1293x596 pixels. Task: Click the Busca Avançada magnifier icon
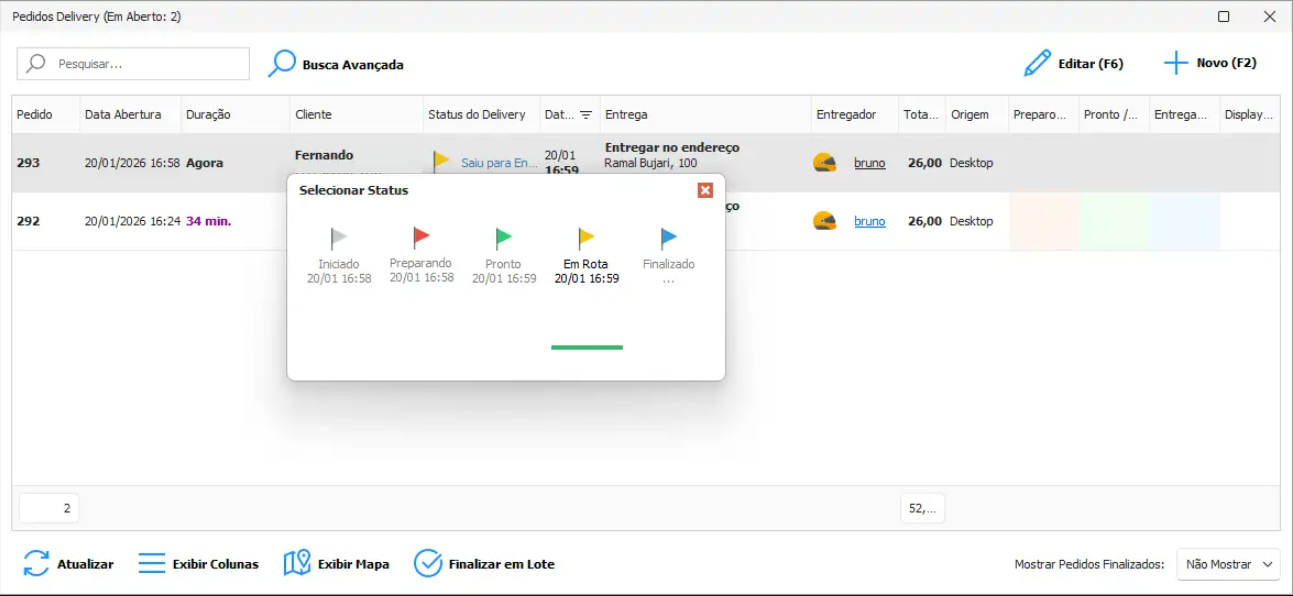[282, 64]
